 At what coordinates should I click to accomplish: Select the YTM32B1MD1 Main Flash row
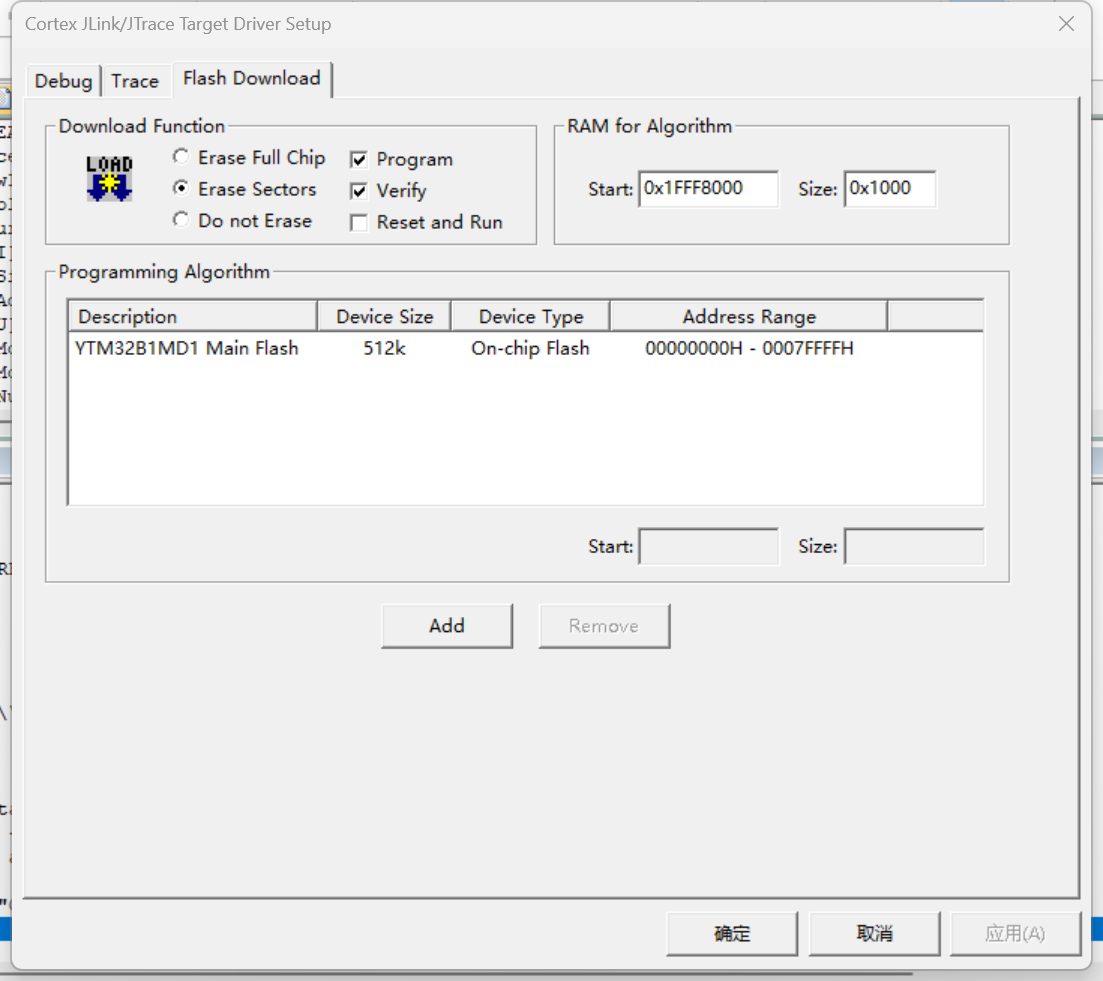525,349
